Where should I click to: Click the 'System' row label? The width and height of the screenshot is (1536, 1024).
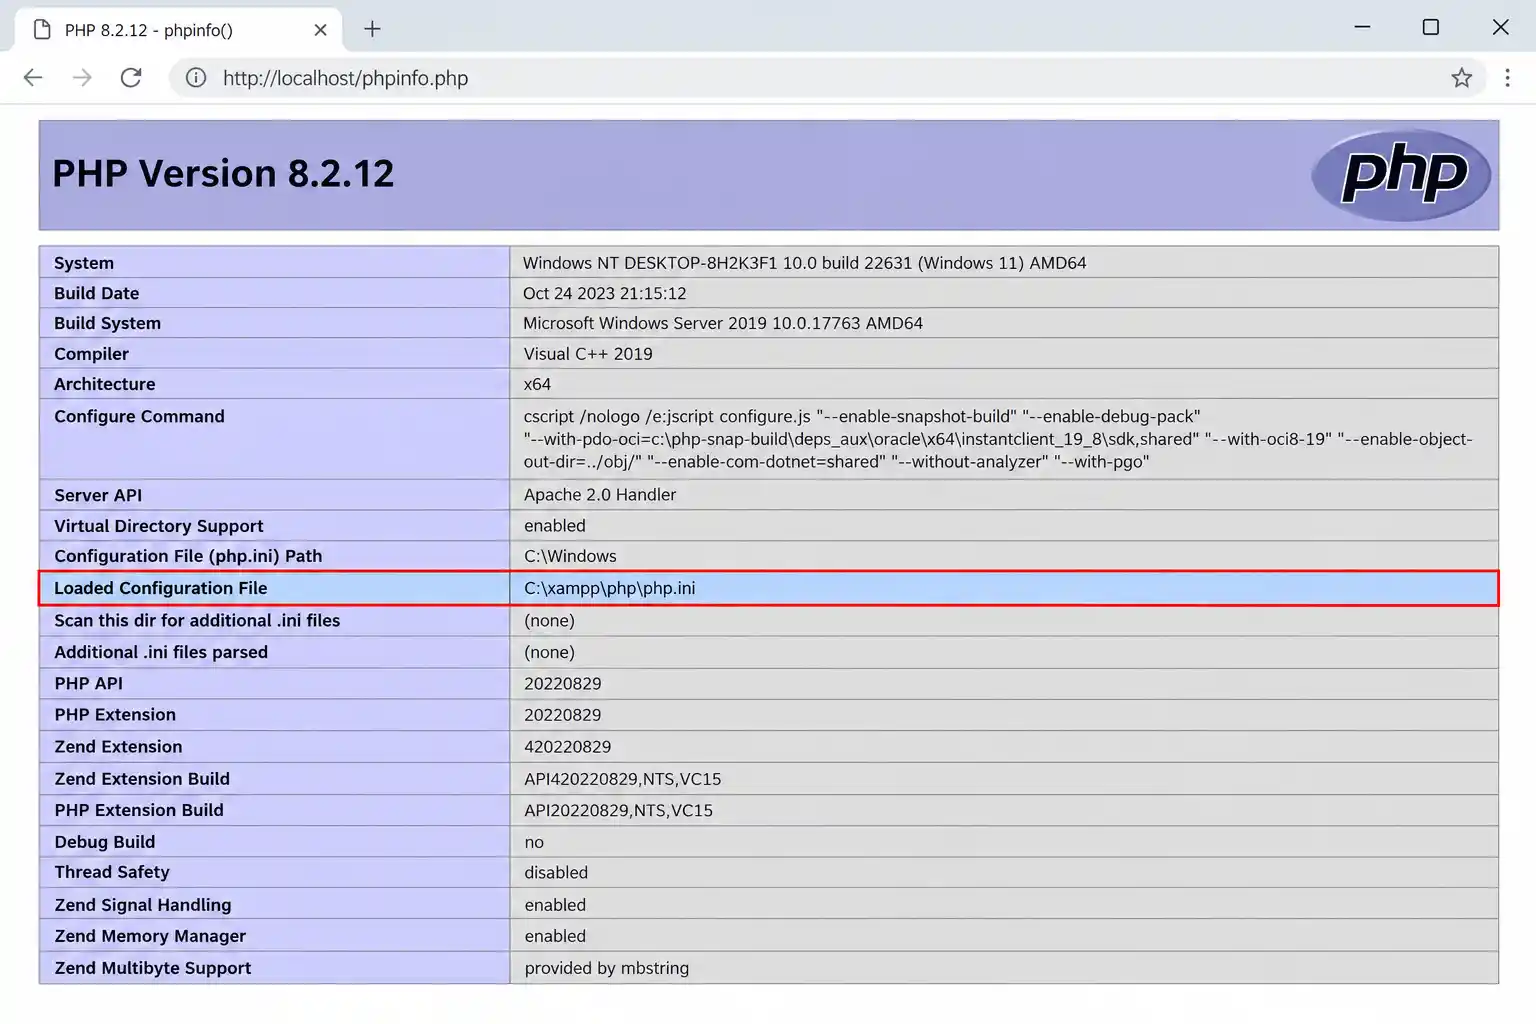[x=84, y=263]
